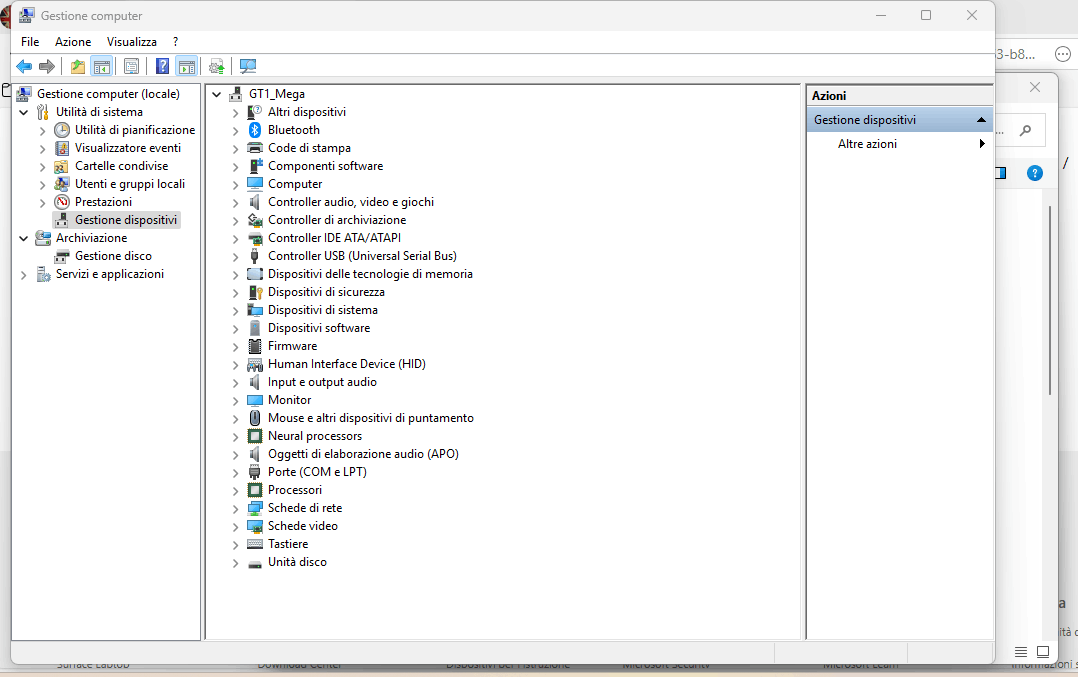Viewport: 1078px width, 677px height.
Task: Expand the Processori category
Action: pos(235,491)
